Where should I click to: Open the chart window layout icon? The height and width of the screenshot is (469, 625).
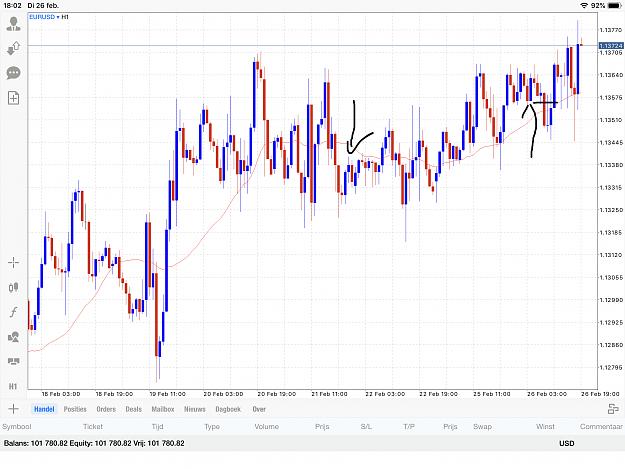point(14,361)
